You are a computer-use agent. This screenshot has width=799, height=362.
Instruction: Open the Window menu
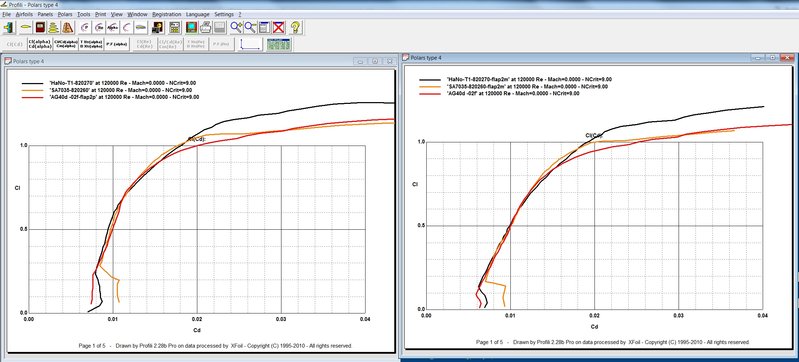137,14
